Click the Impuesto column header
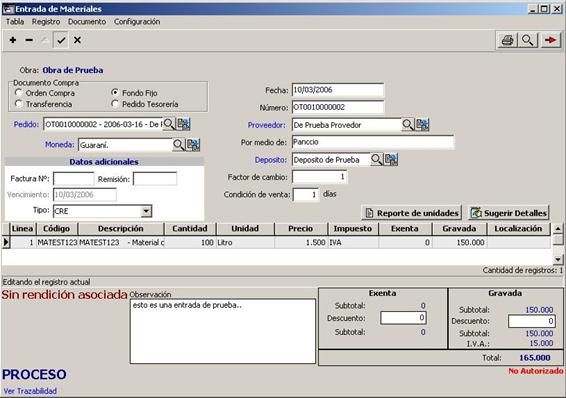Viewport: 566px width, 398px height. (353, 228)
